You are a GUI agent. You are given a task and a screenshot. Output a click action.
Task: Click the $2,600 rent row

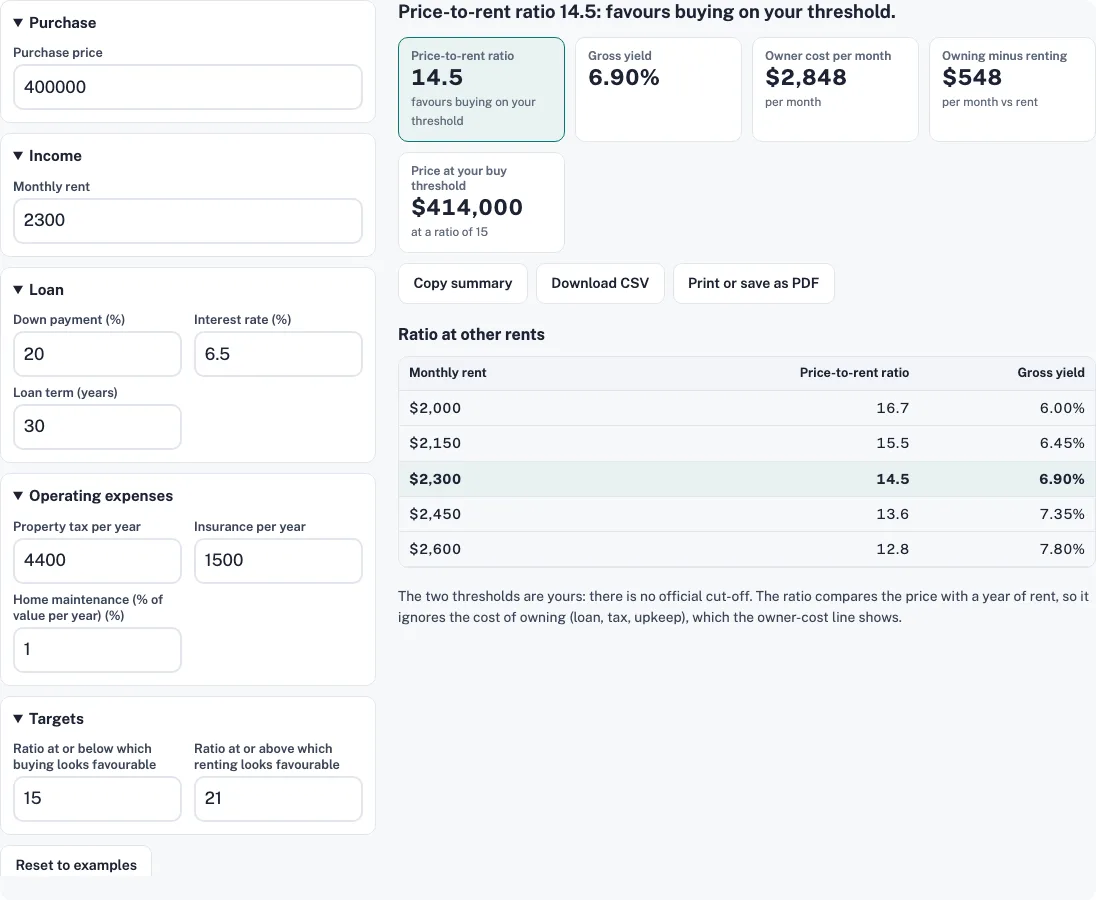747,549
